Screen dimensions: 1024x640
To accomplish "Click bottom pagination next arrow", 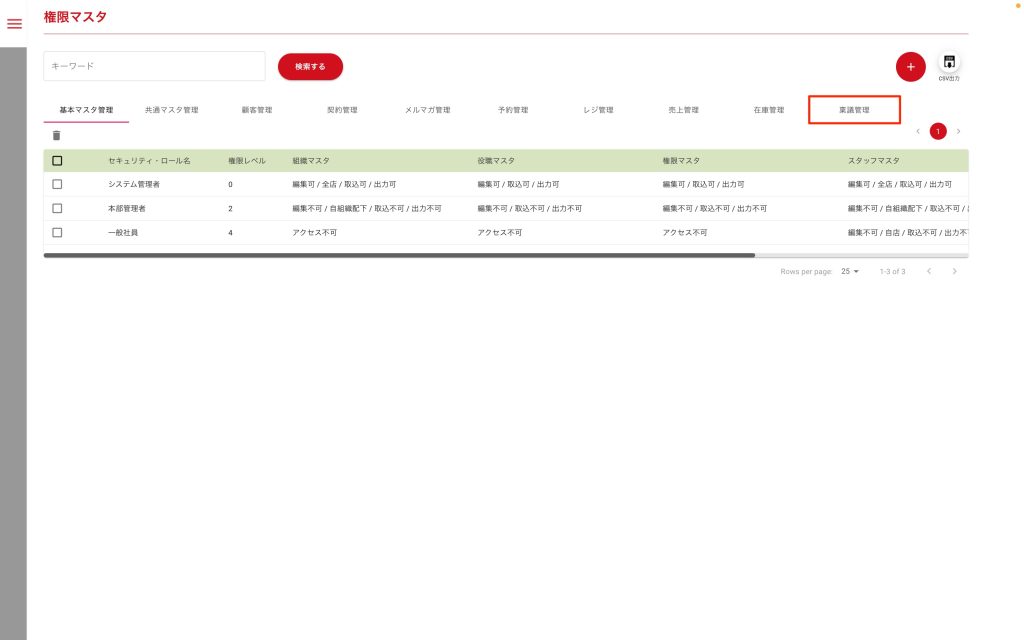I will click(x=955, y=271).
